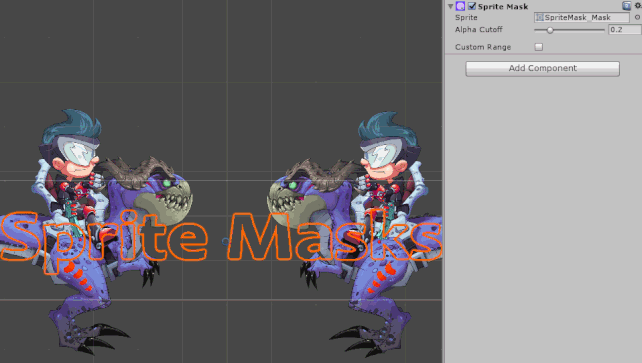Adjust the Alpha Cutoff slider handle
Screen dimensions: 642x363
point(550,30)
